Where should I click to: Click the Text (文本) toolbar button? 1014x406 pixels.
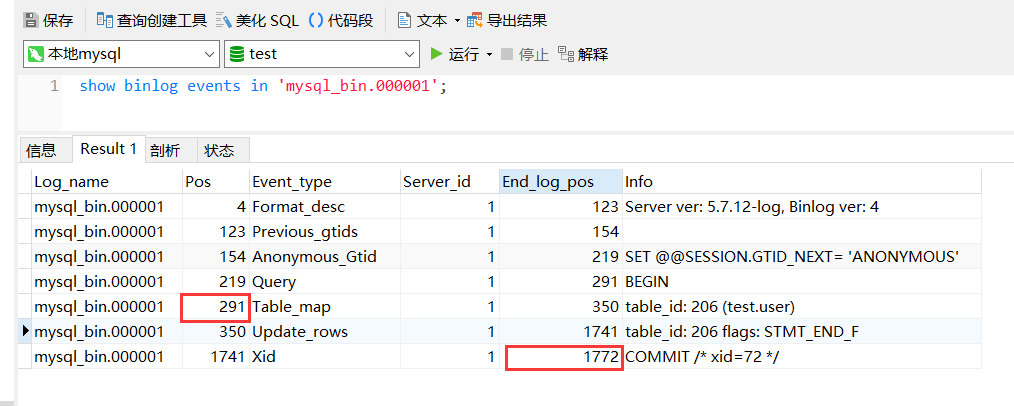point(422,21)
